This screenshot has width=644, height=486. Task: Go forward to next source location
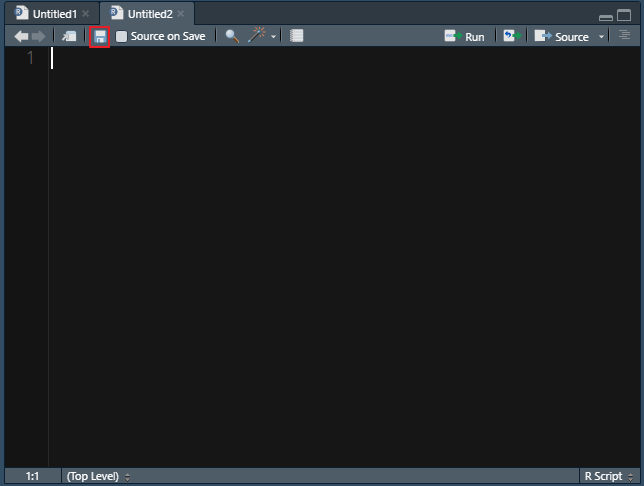click(x=38, y=37)
